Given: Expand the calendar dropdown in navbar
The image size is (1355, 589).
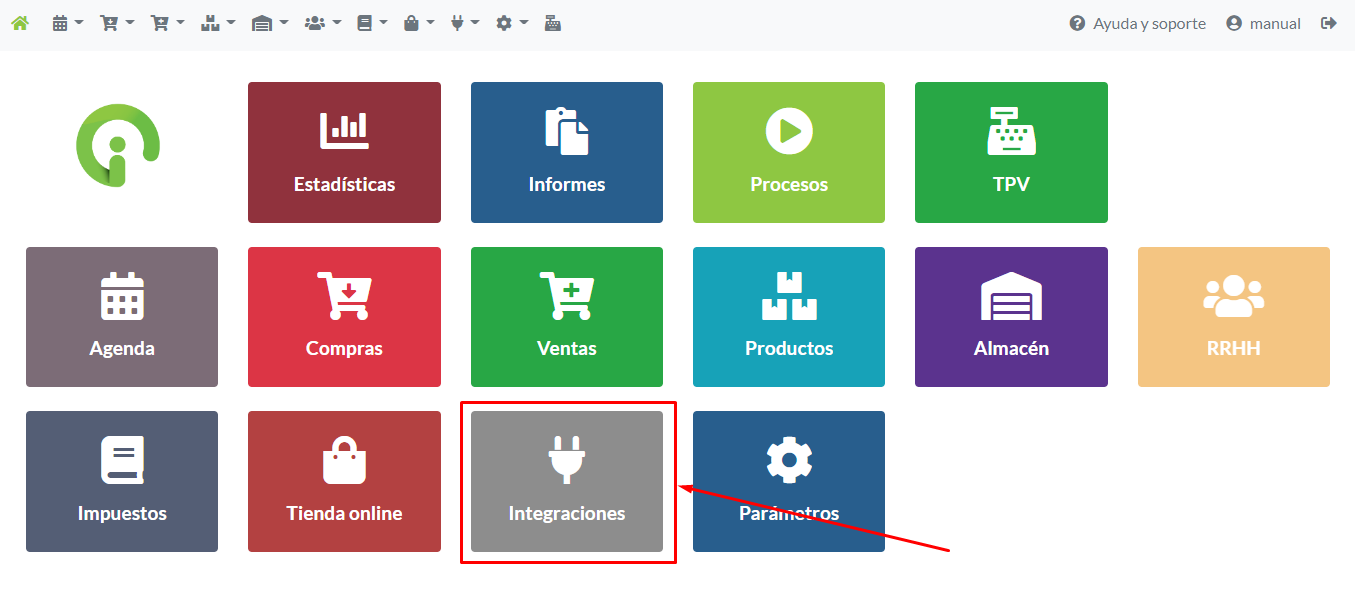Looking at the screenshot, I should pos(67,23).
